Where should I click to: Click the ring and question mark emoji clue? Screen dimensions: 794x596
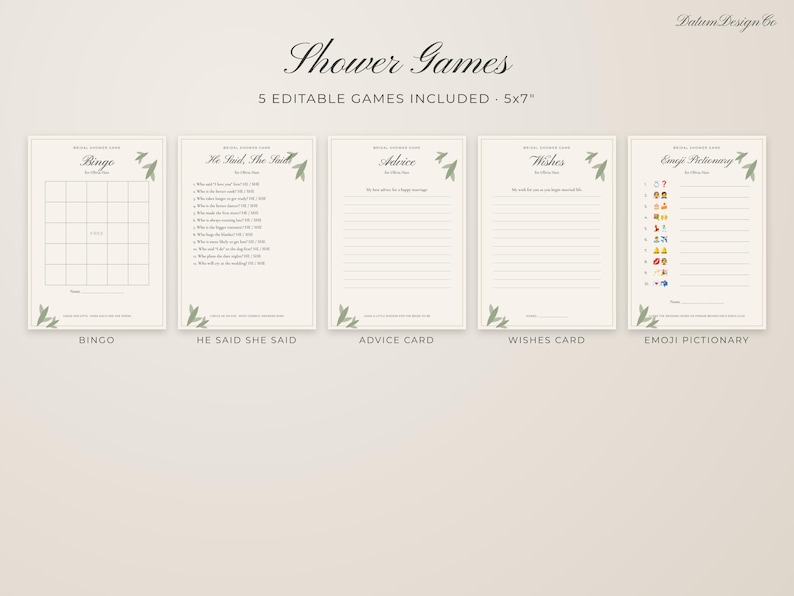[x=660, y=184]
